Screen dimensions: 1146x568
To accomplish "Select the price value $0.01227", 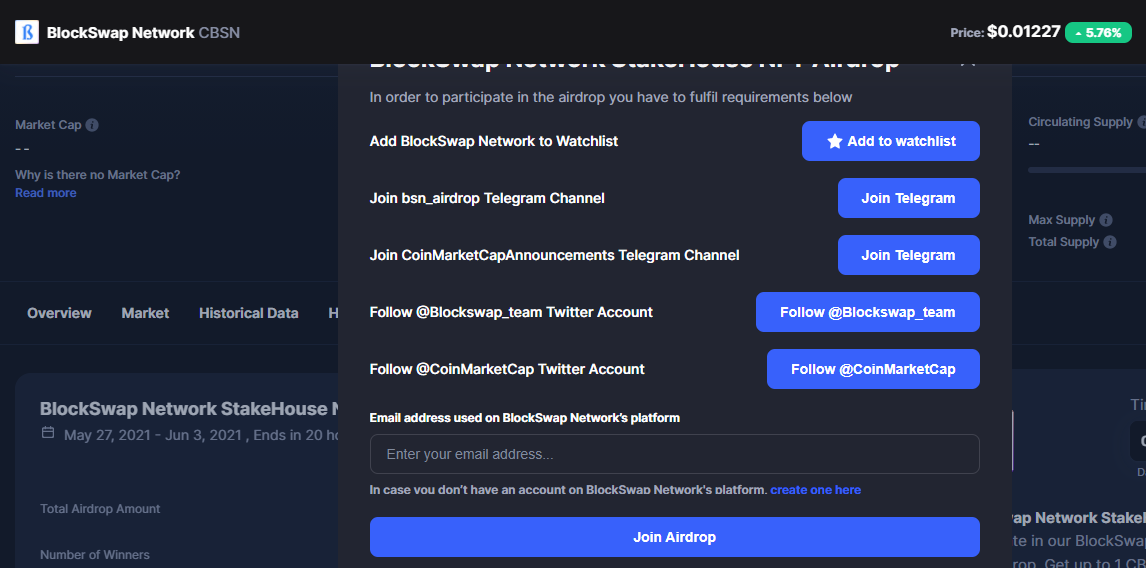I will [1023, 32].
